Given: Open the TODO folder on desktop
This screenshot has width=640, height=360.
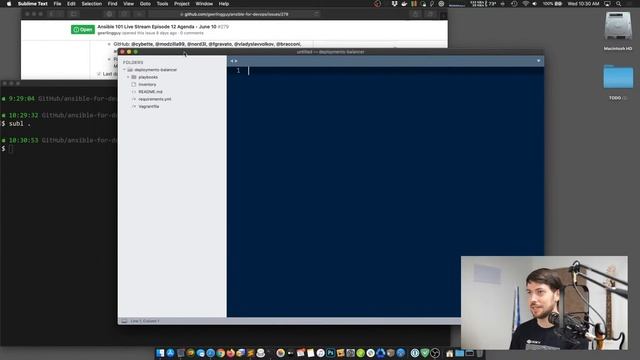Looking at the screenshot, I should (x=618, y=77).
